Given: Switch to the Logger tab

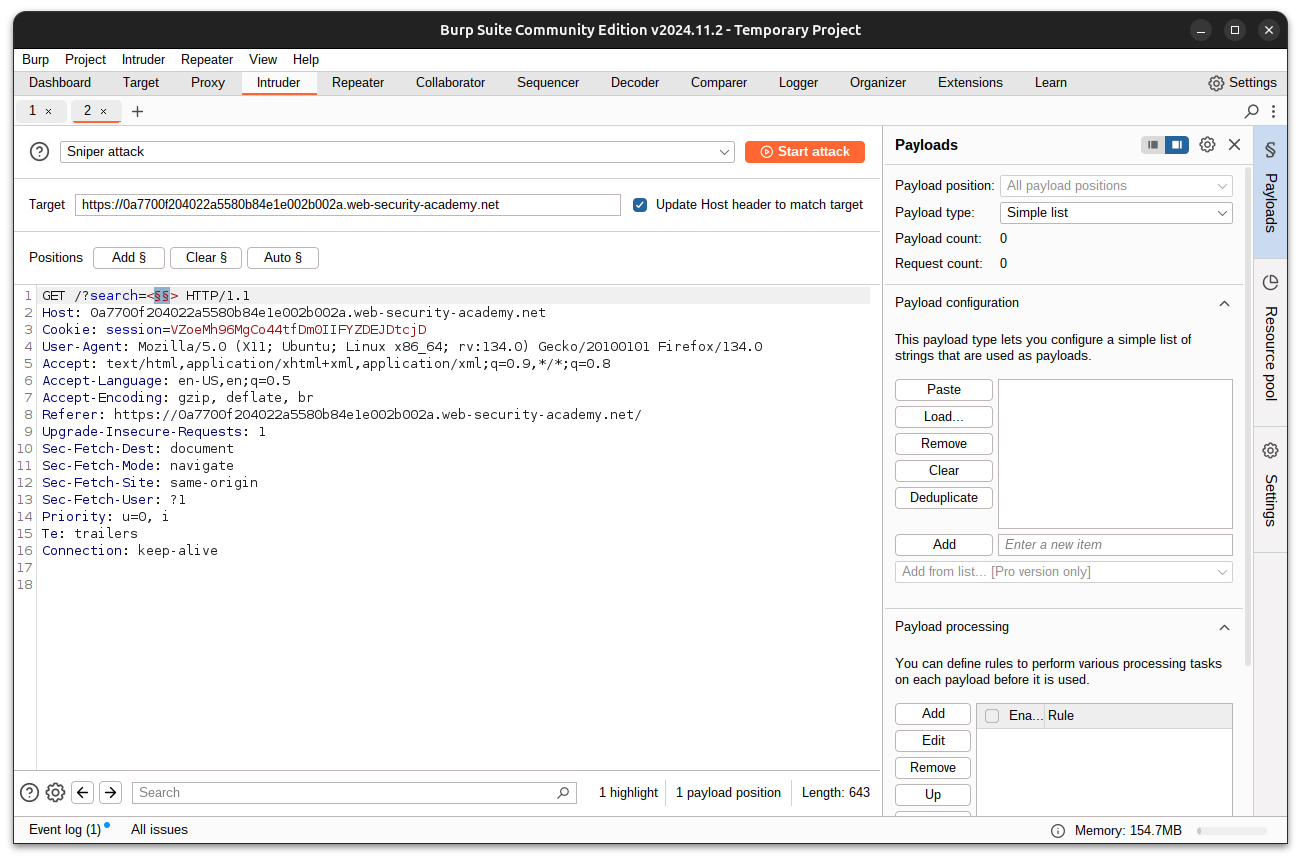Looking at the screenshot, I should tap(798, 83).
